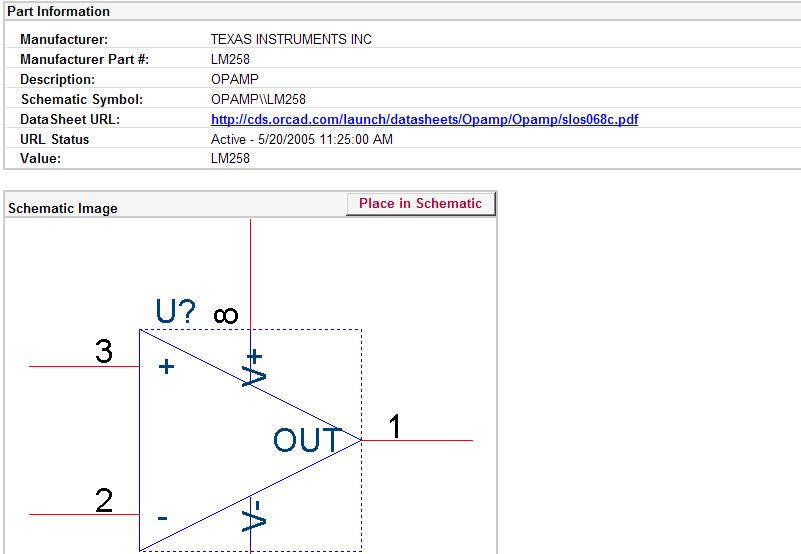Select LM258 in the Value row
Image resolution: width=801 pixels, height=554 pixels.
[230, 158]
